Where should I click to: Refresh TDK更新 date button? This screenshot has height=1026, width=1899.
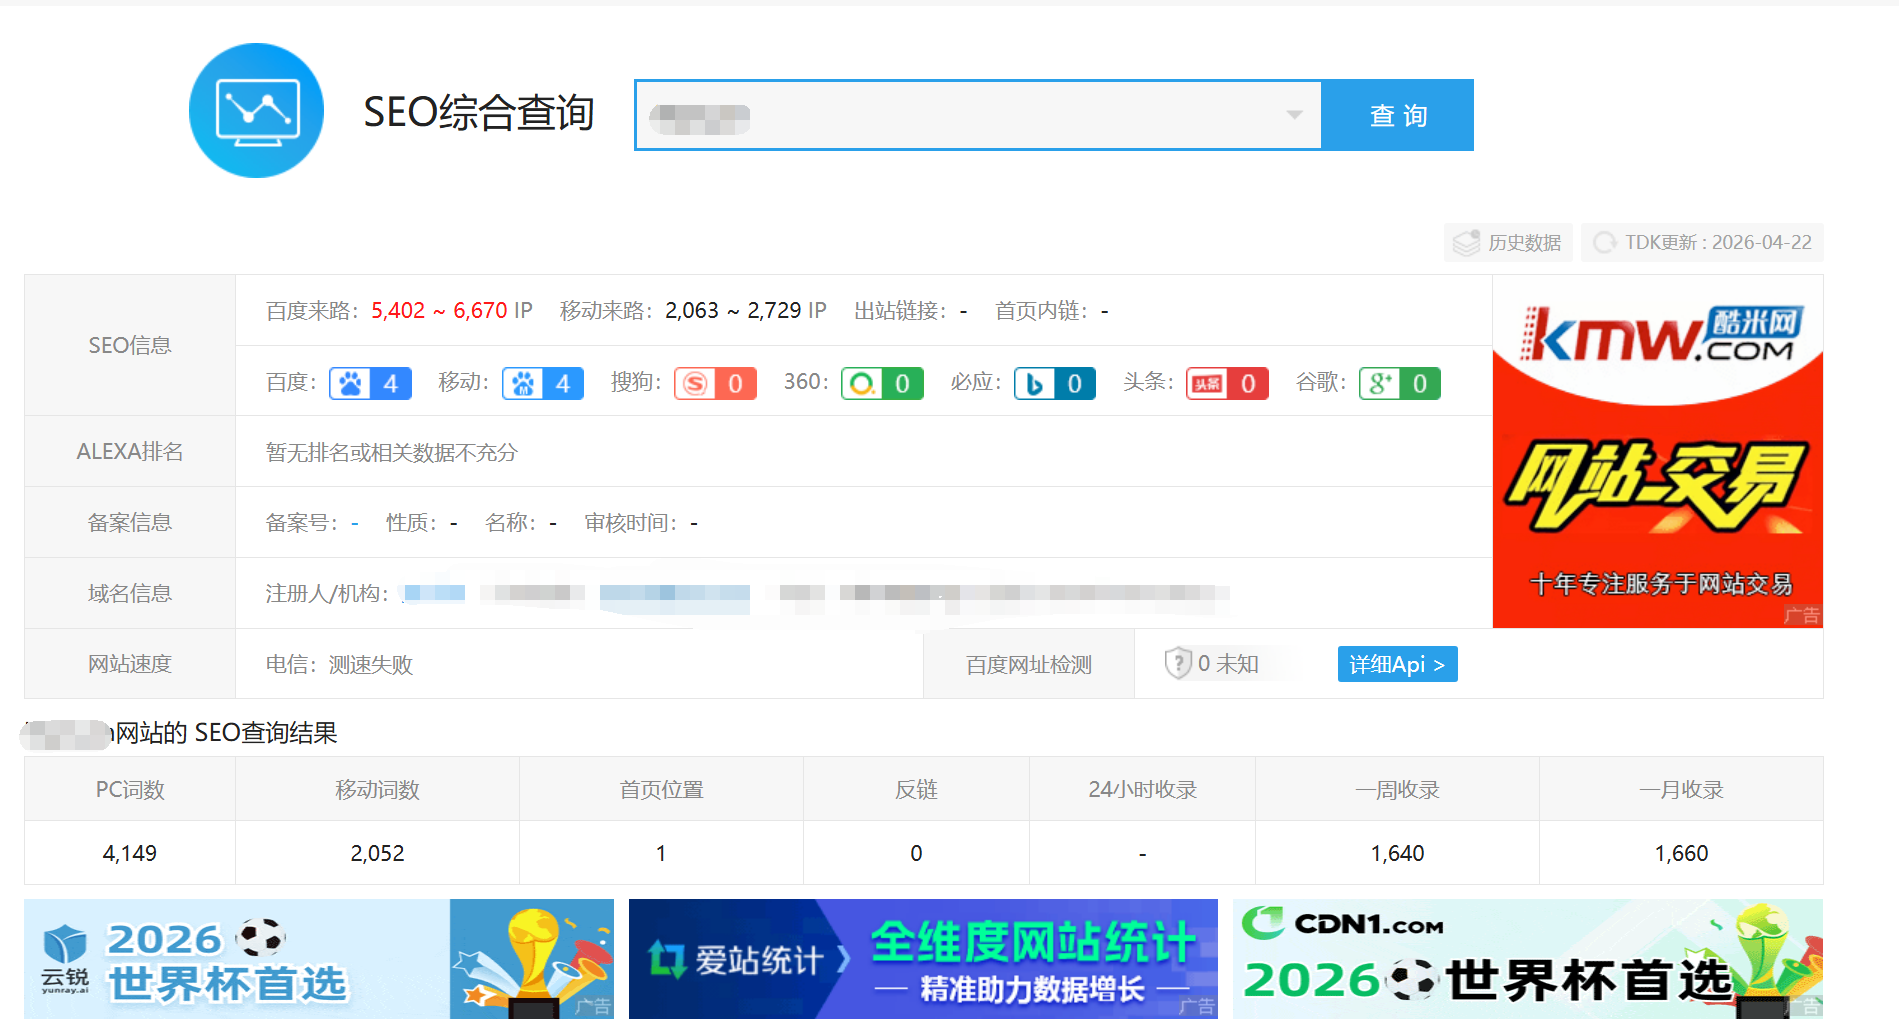click(x=1702, y=243)
